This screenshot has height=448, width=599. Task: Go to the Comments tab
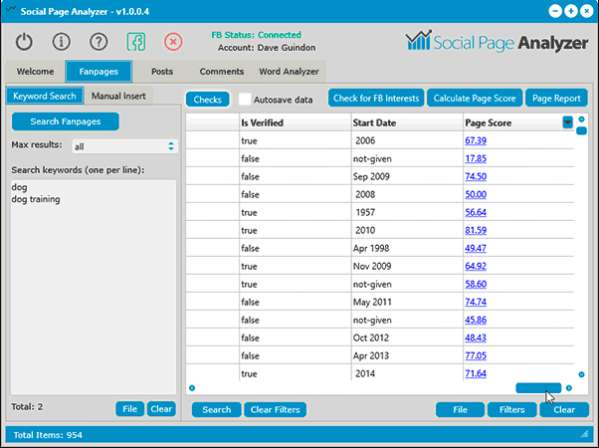pos(222,71)
